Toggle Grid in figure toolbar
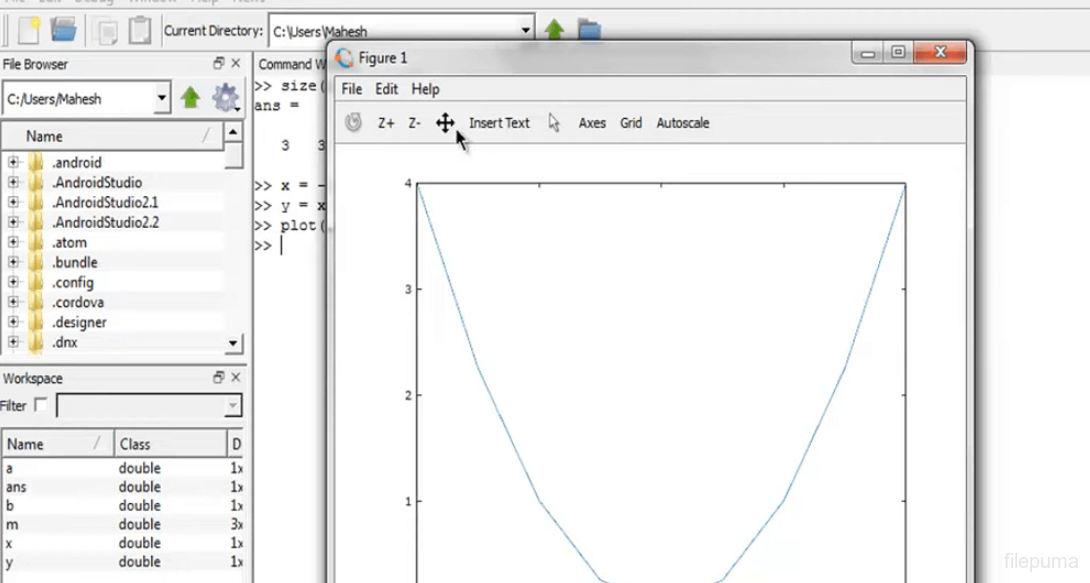The image size is (1090, 583). (631, 123)
